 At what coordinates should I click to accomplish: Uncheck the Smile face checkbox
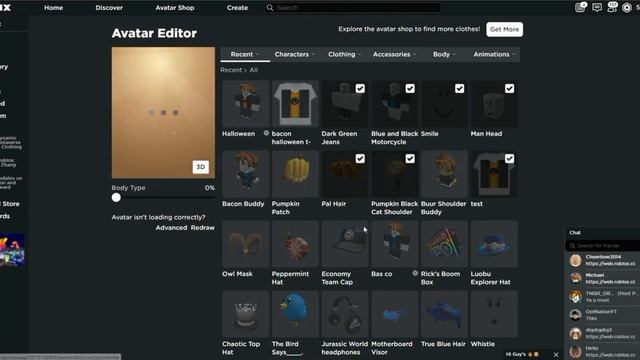pyautogui.click(x=460, y=89)
